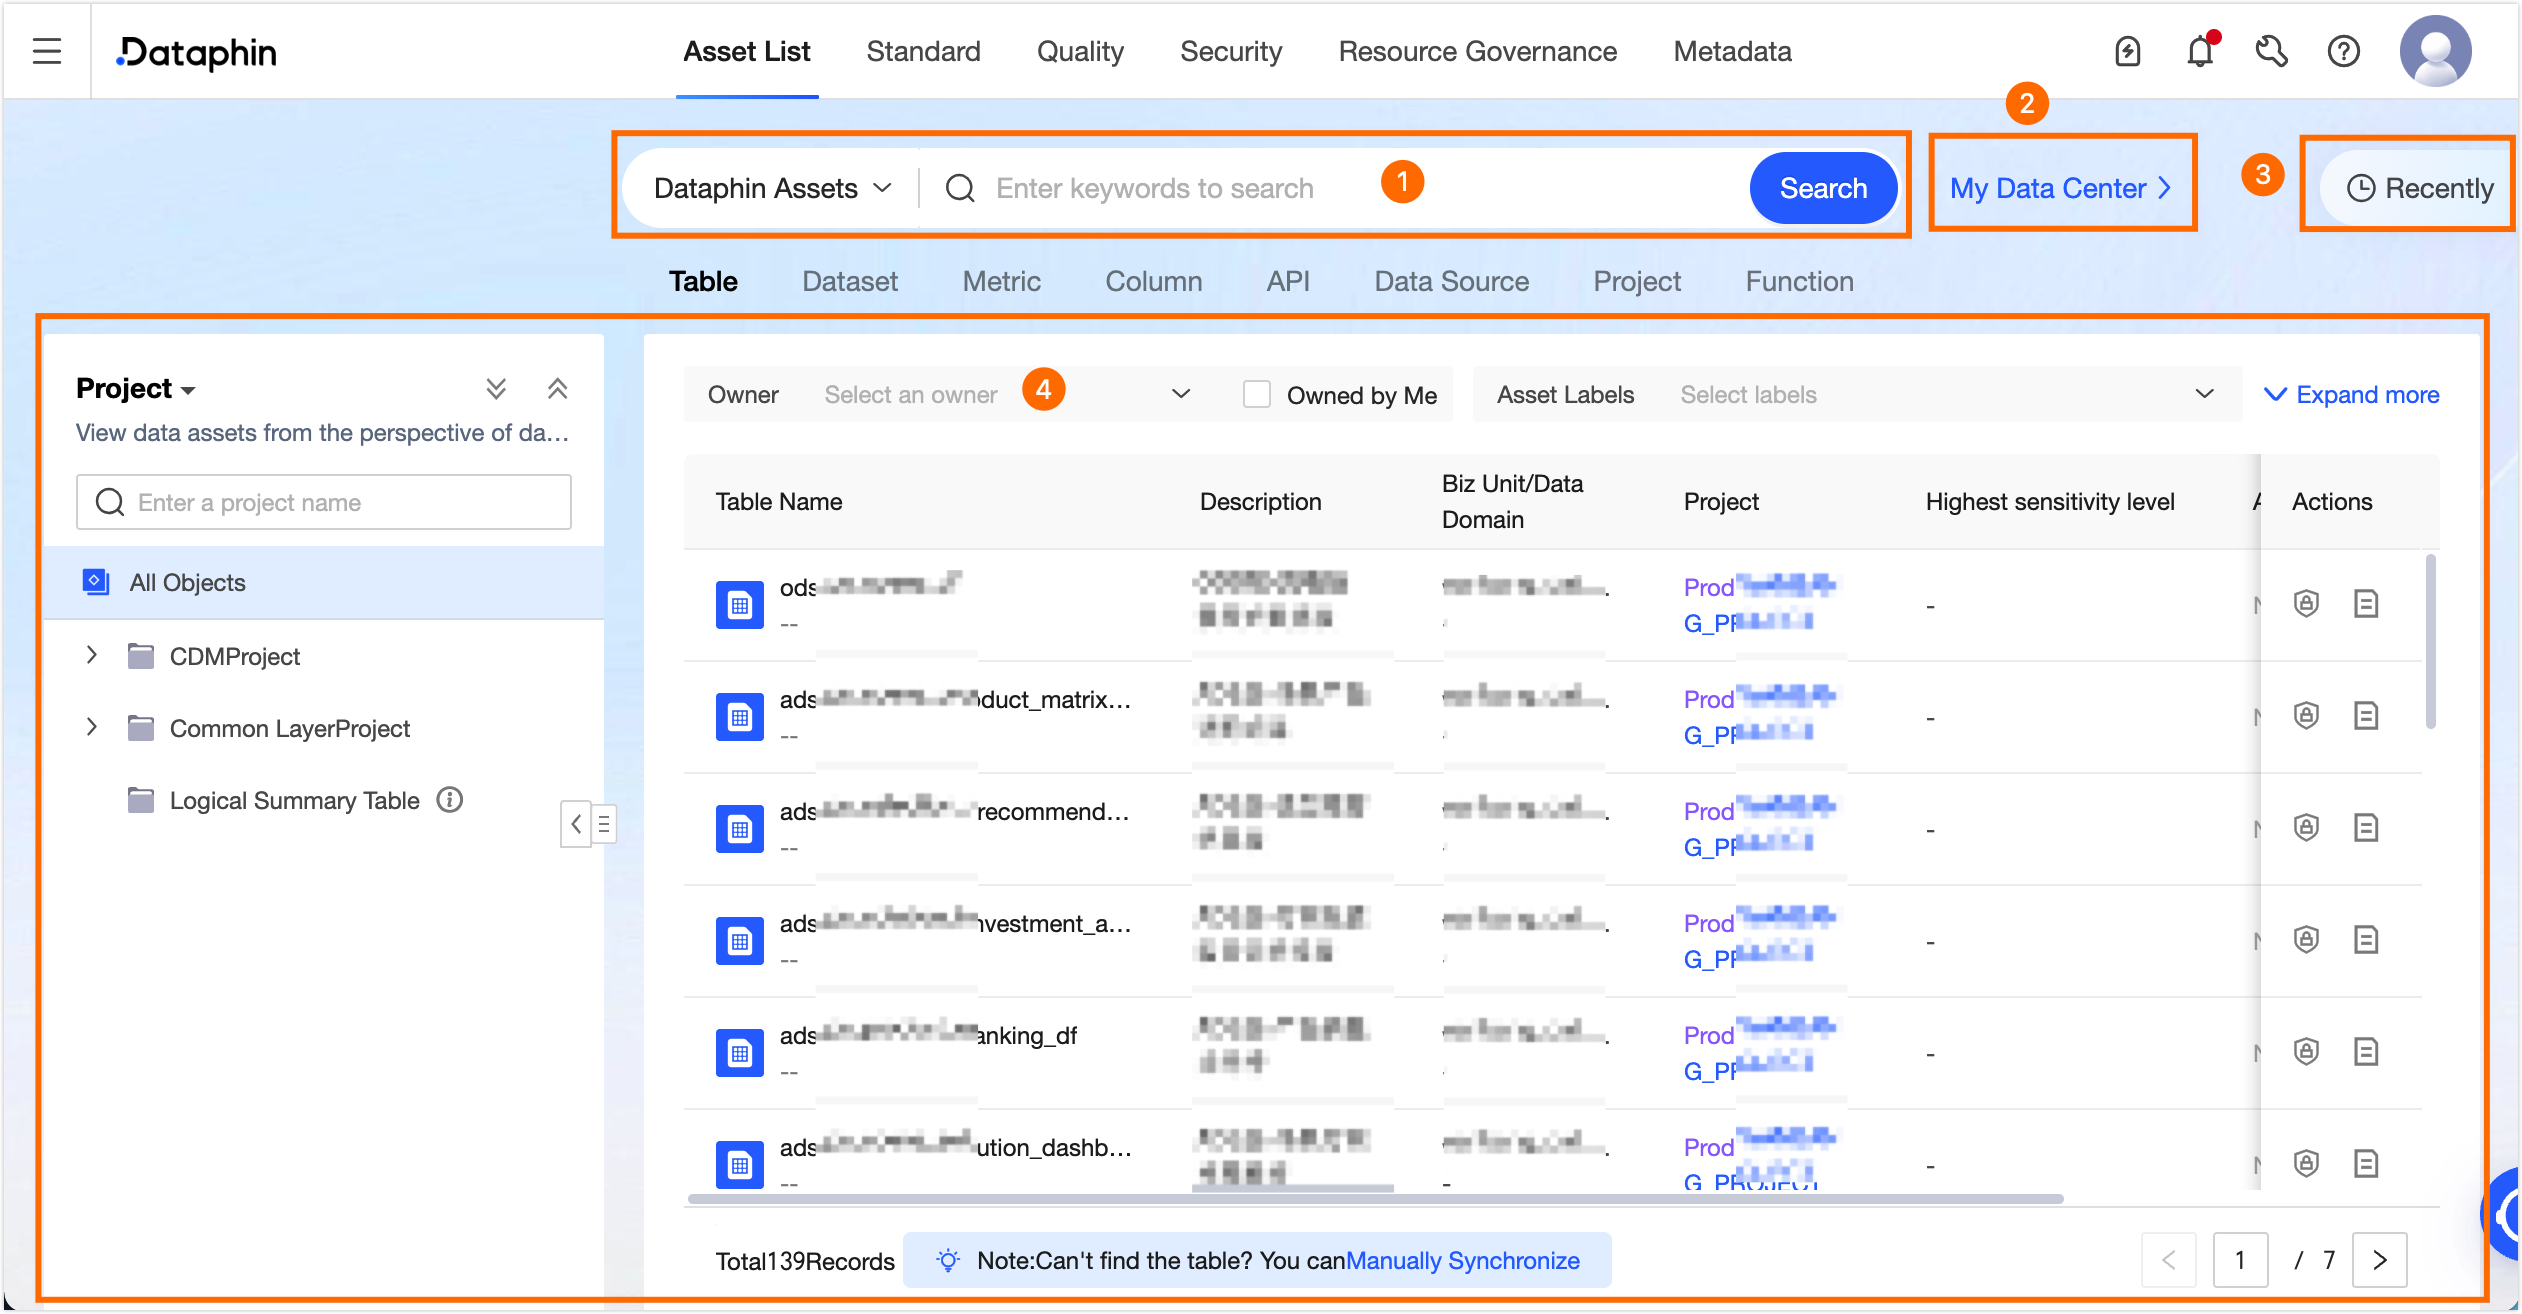Open the Security menu
This screenshot has width=2522, height=1314.
(1231, 51)
